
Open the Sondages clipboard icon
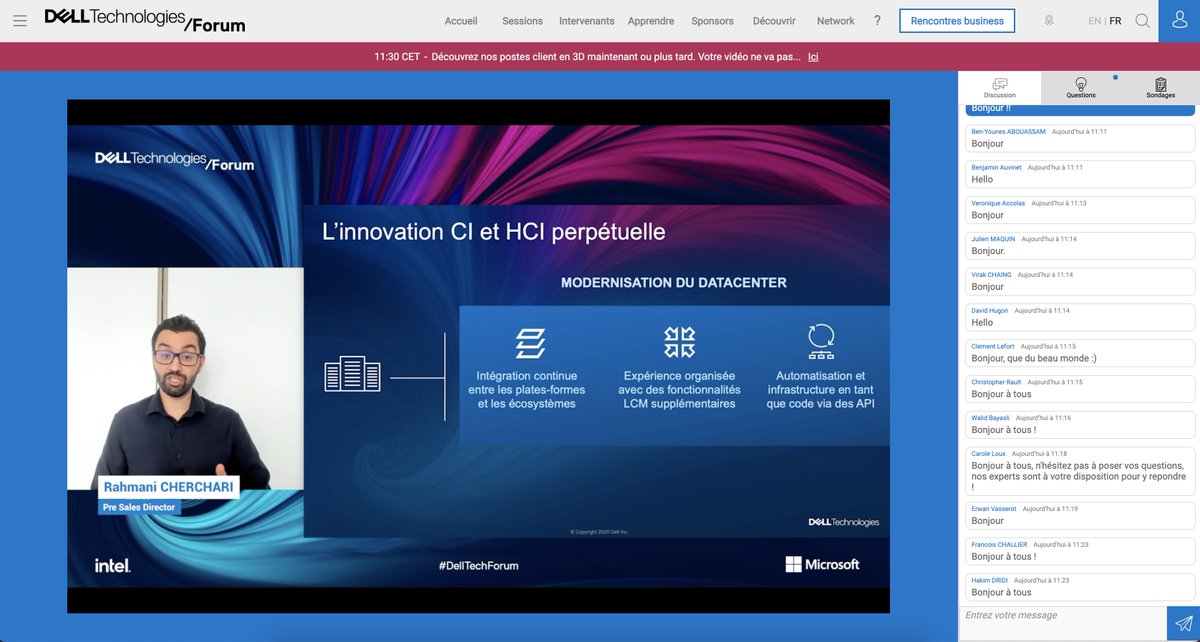[1159, 86]
